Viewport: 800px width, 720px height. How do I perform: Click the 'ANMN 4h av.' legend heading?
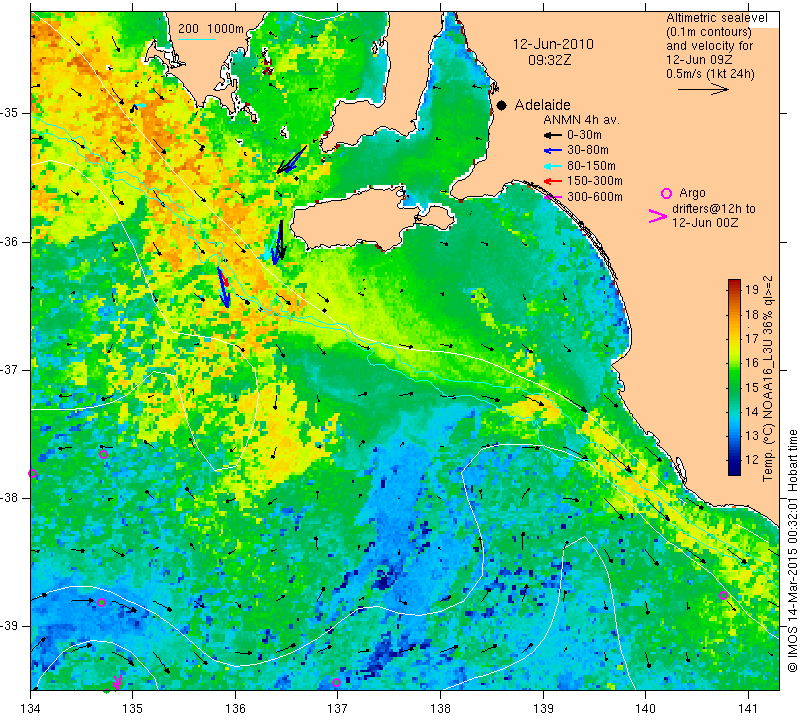click(581, 120)
